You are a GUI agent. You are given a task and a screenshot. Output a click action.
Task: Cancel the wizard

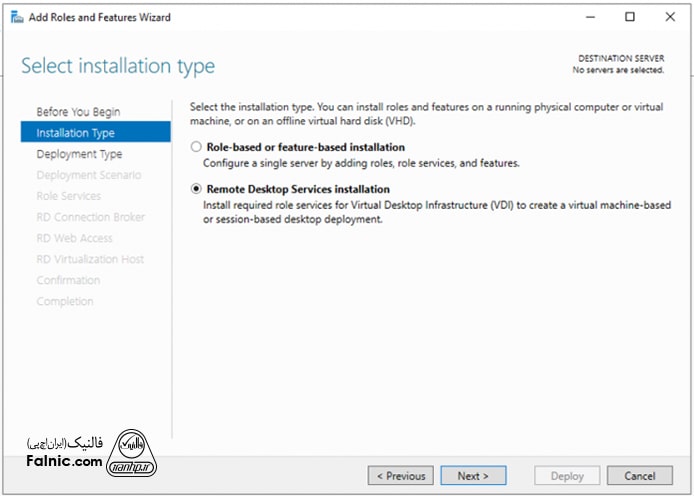point(640,476)
